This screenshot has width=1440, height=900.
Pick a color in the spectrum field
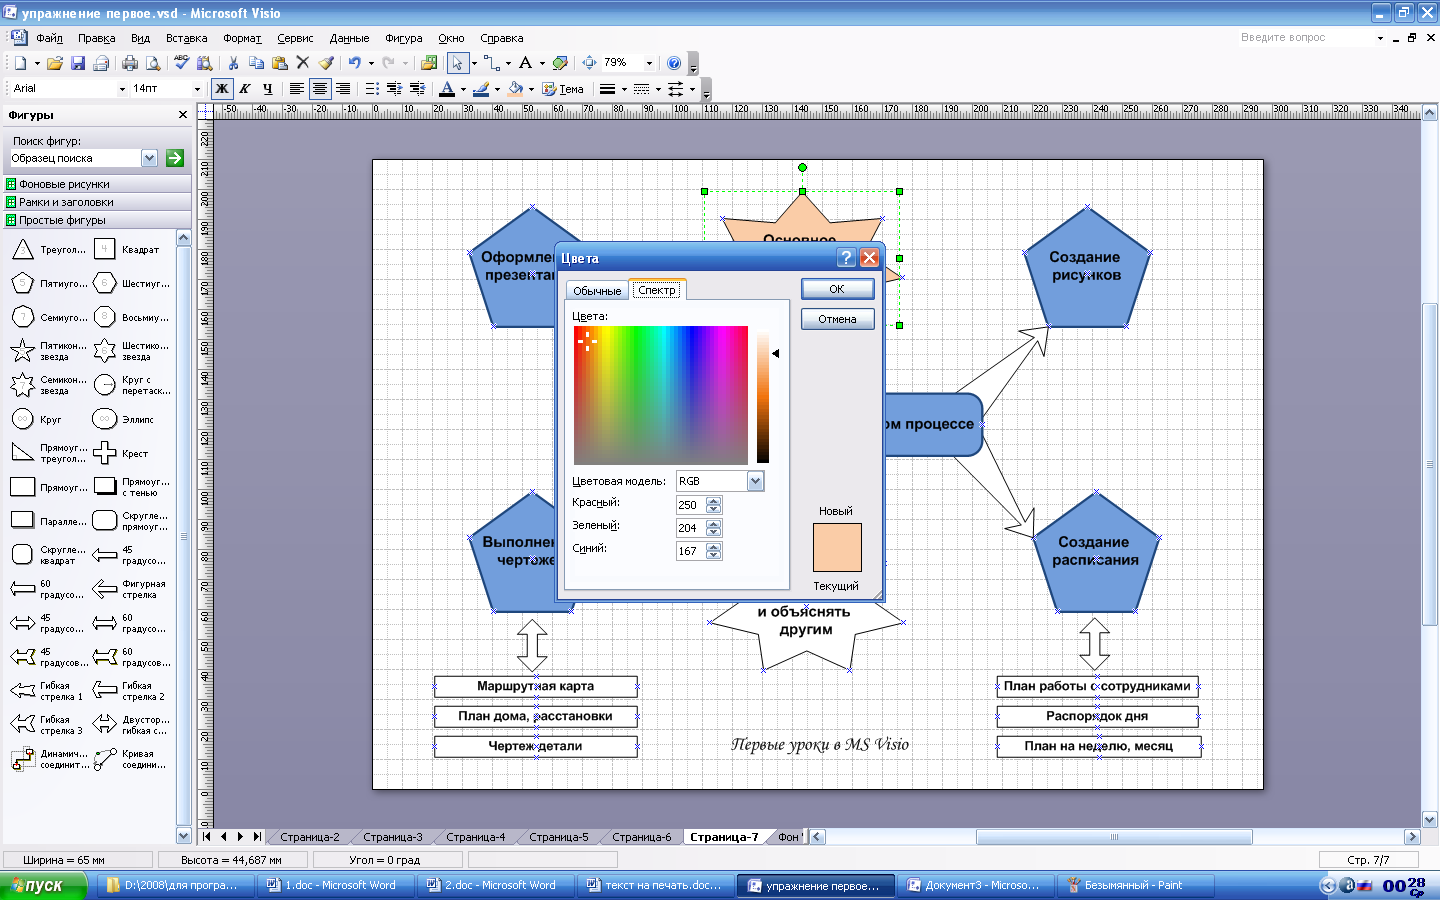[661, 395]
